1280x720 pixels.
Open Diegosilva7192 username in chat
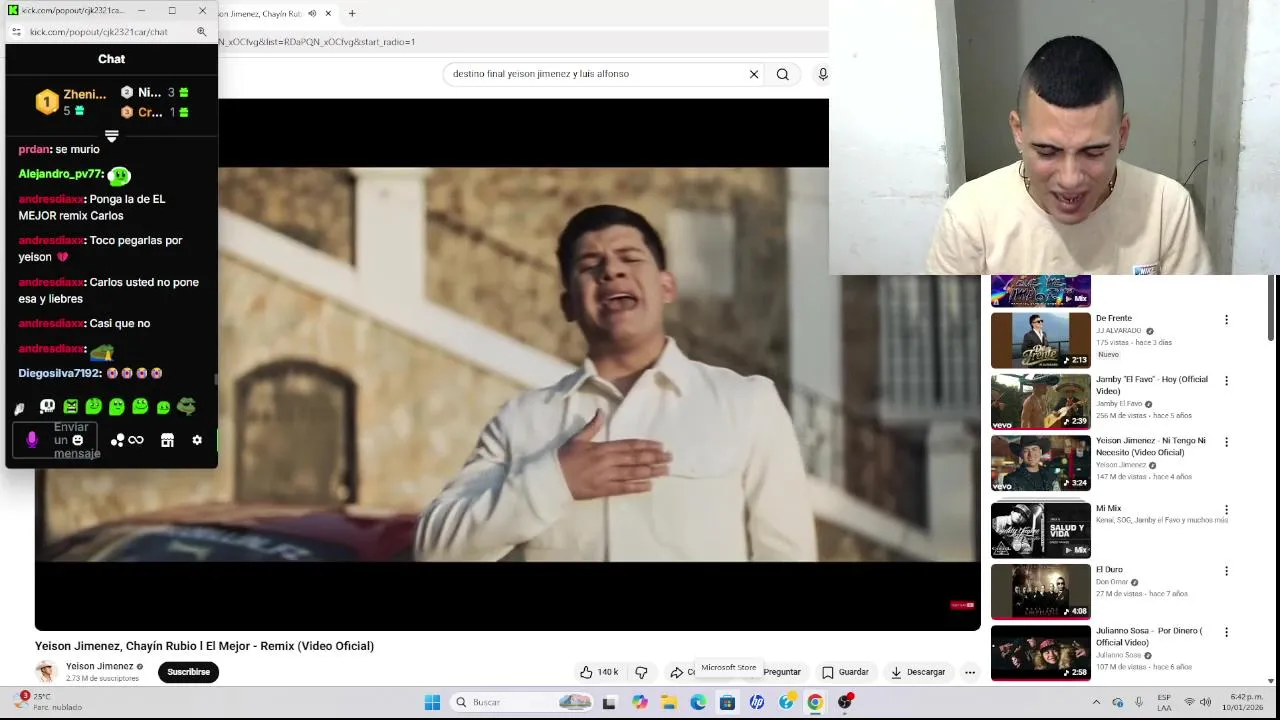point(60,373)
